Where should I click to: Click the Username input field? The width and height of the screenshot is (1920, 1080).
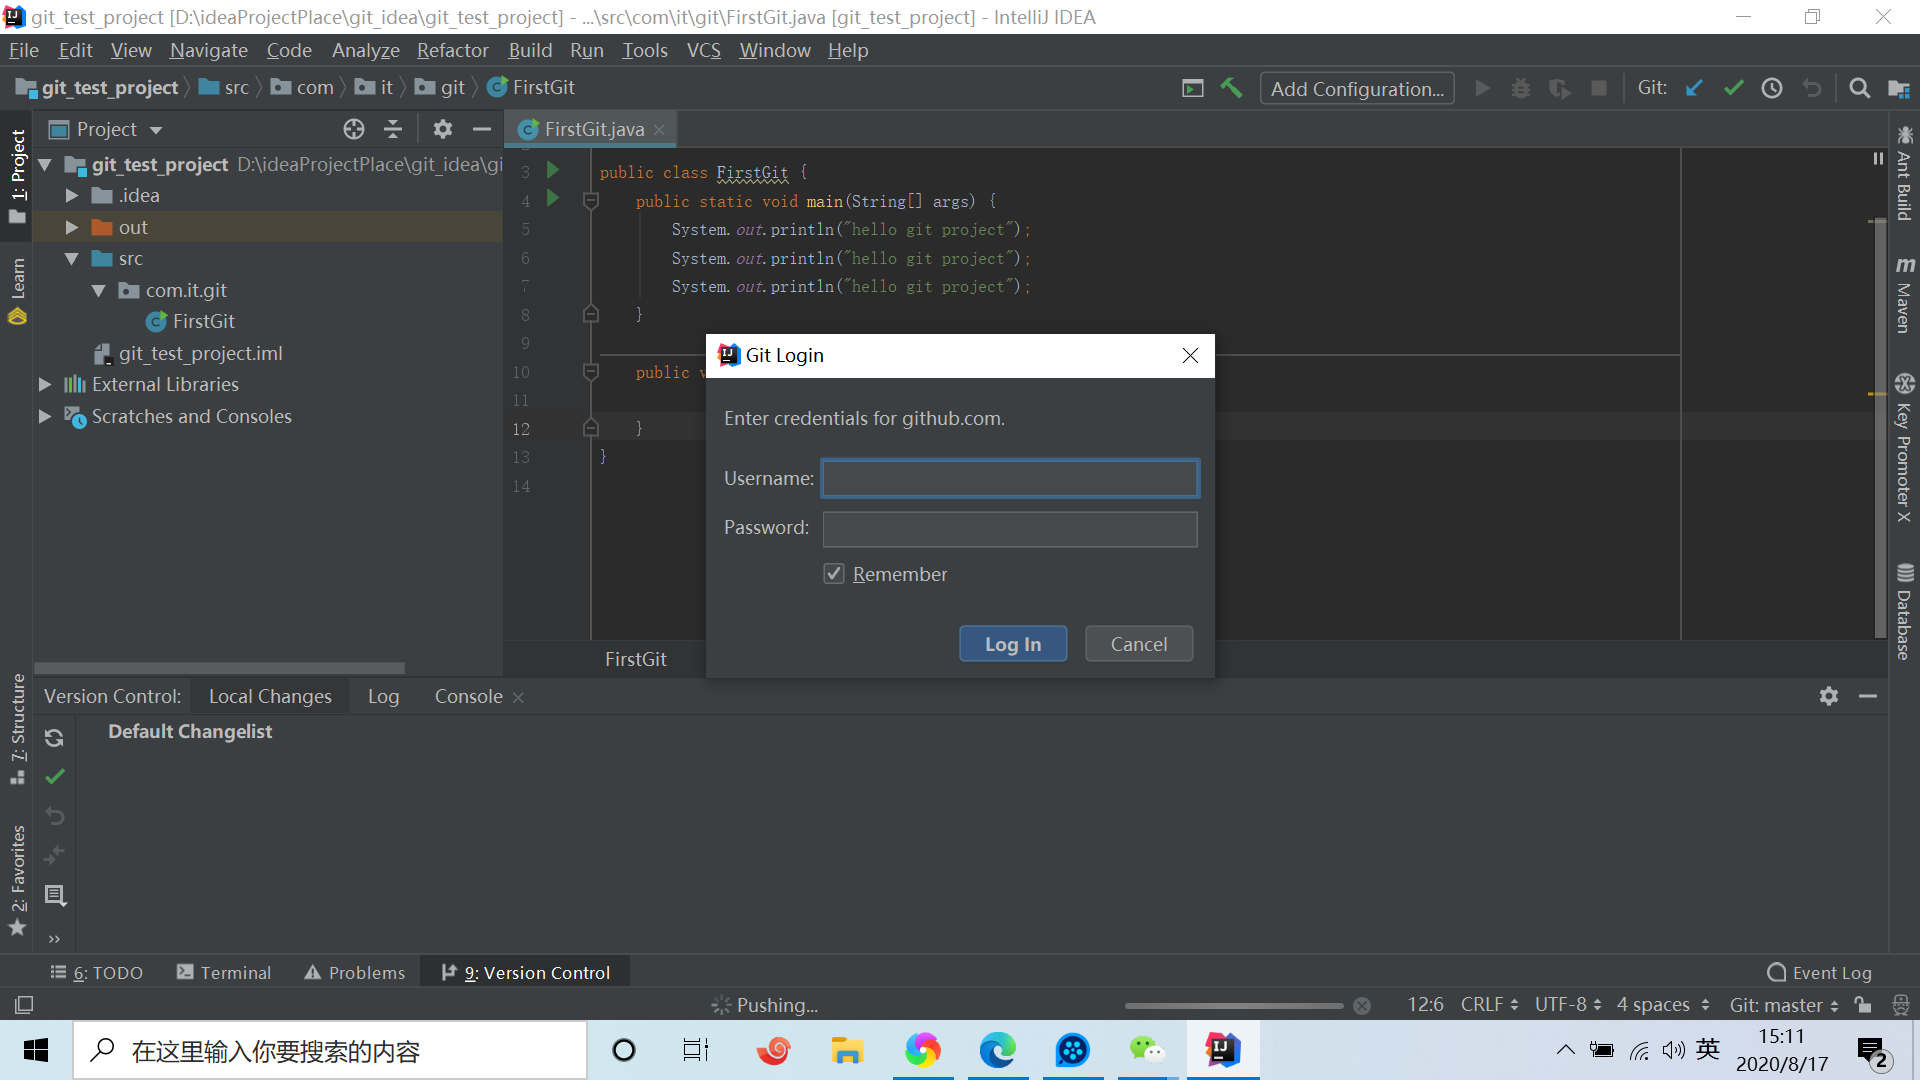click(x=1010, y=478)
